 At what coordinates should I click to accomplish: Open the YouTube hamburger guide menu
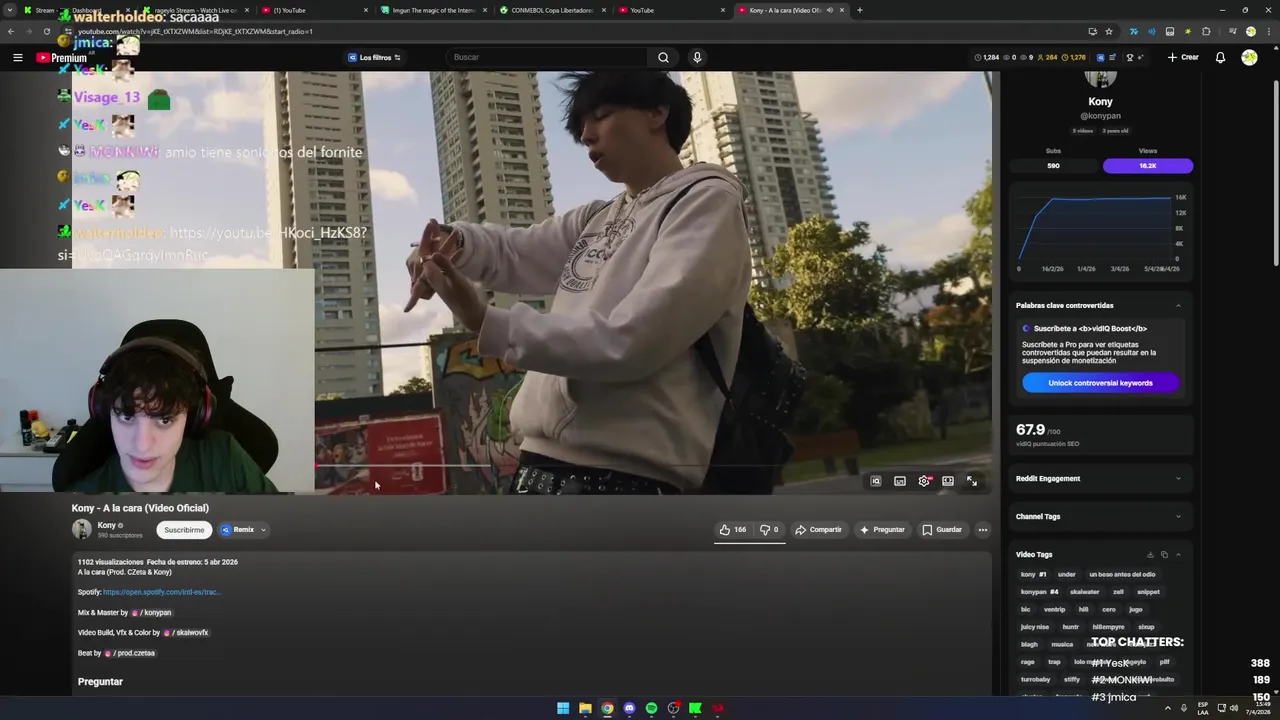click(17, 58)
